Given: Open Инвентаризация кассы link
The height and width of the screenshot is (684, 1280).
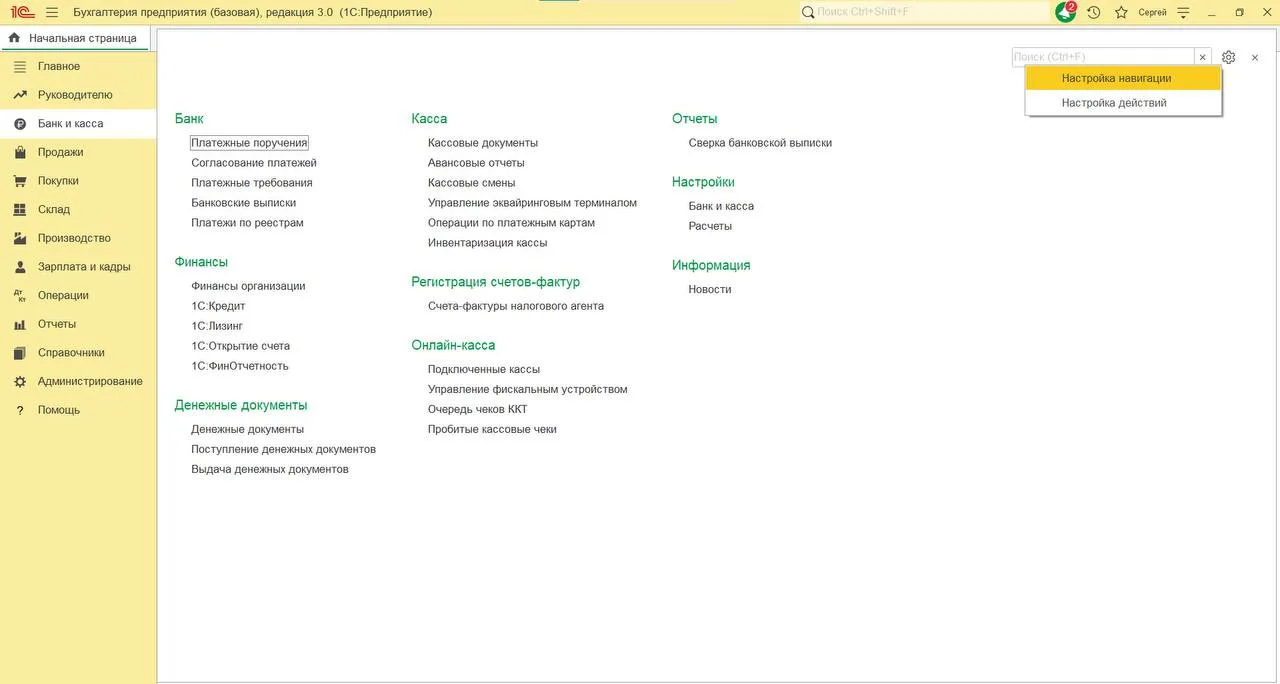Looking at the screenshot, I should (488, 243).
